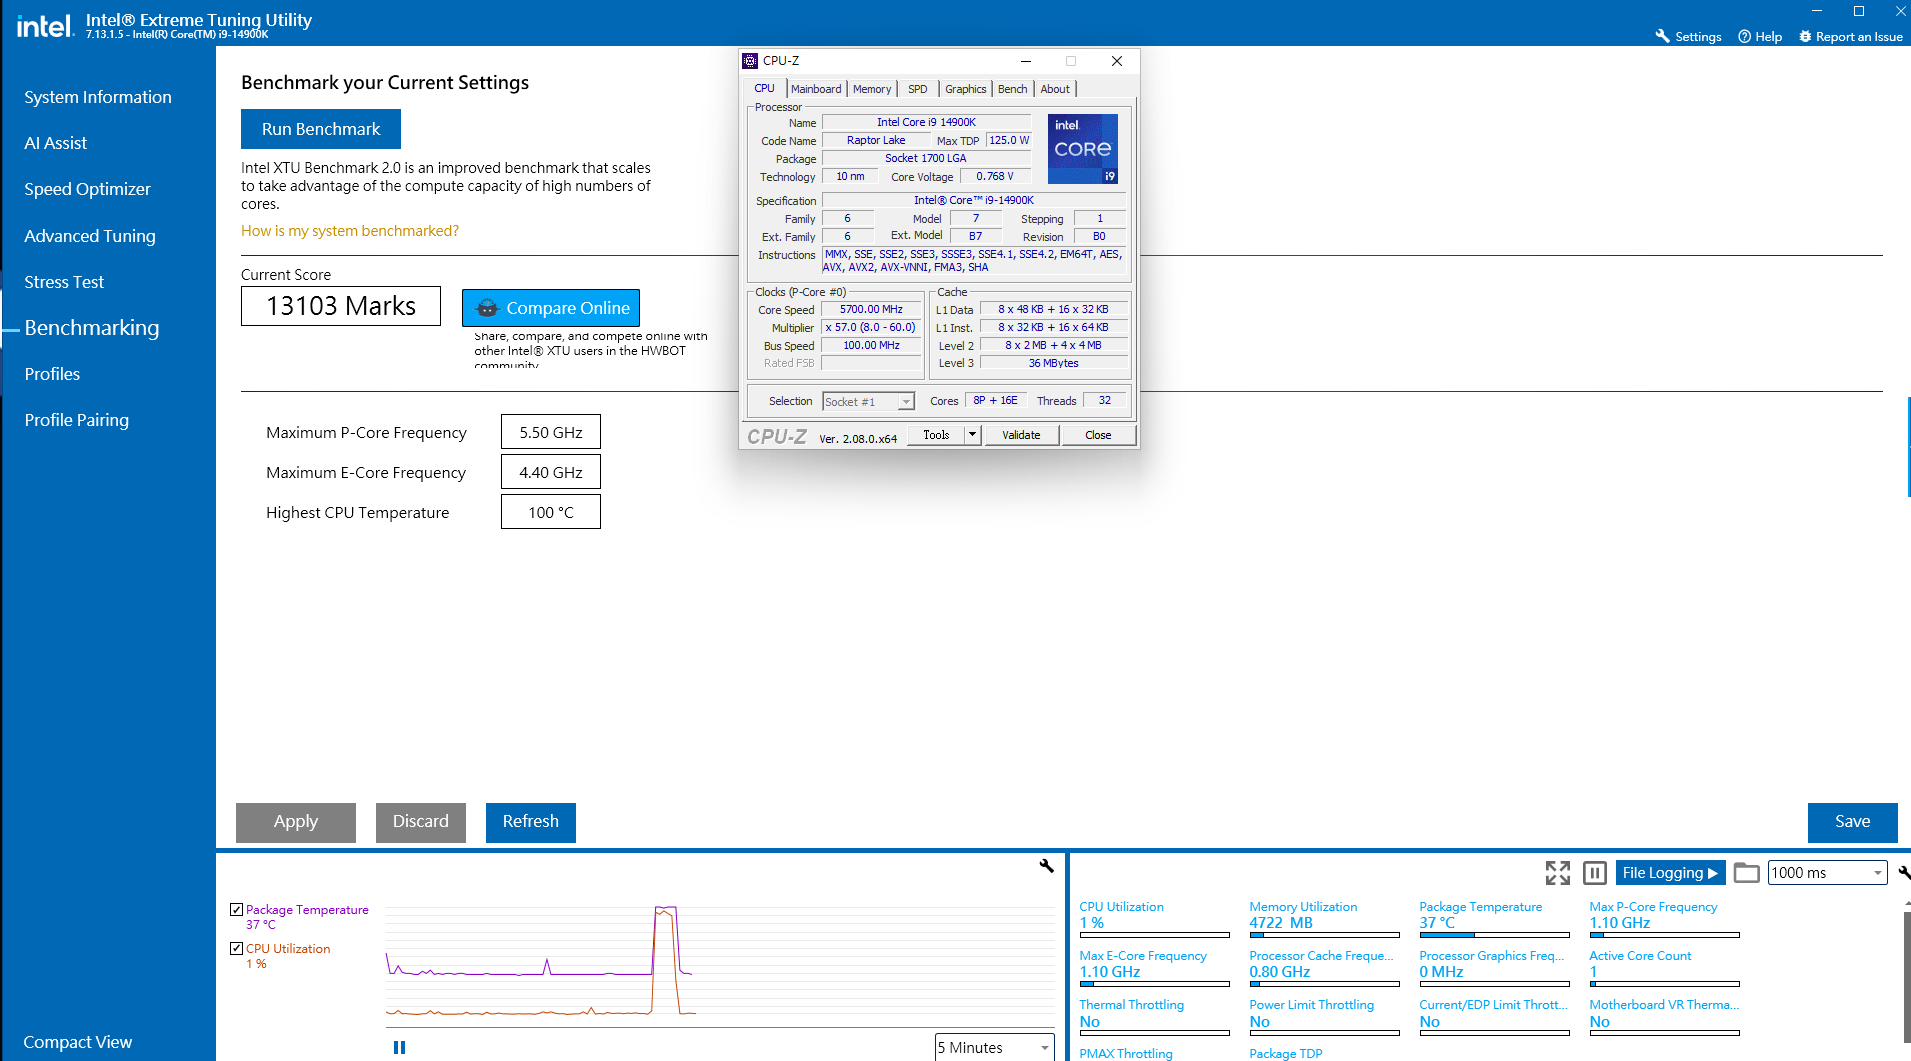Click Tools button in CPU-Z
The height and width of the screenshot is (1061, 1911).
pyautogui.click(x=937, y=434)
